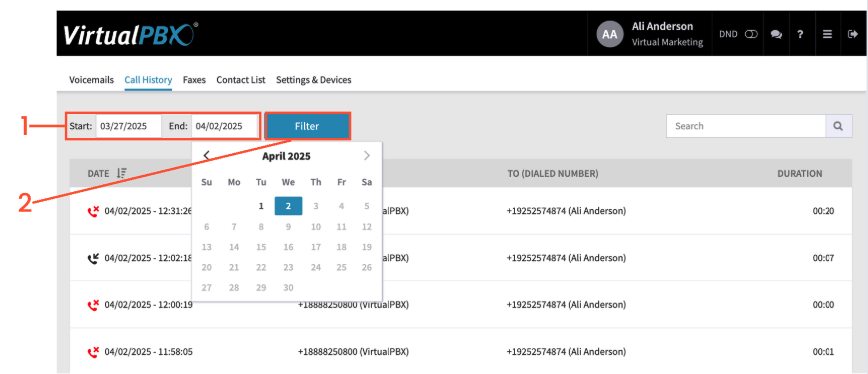Switch to the Voicemails tab
Image resolution: width=868 pixels, height=374 pixels.
coord(91,80)
